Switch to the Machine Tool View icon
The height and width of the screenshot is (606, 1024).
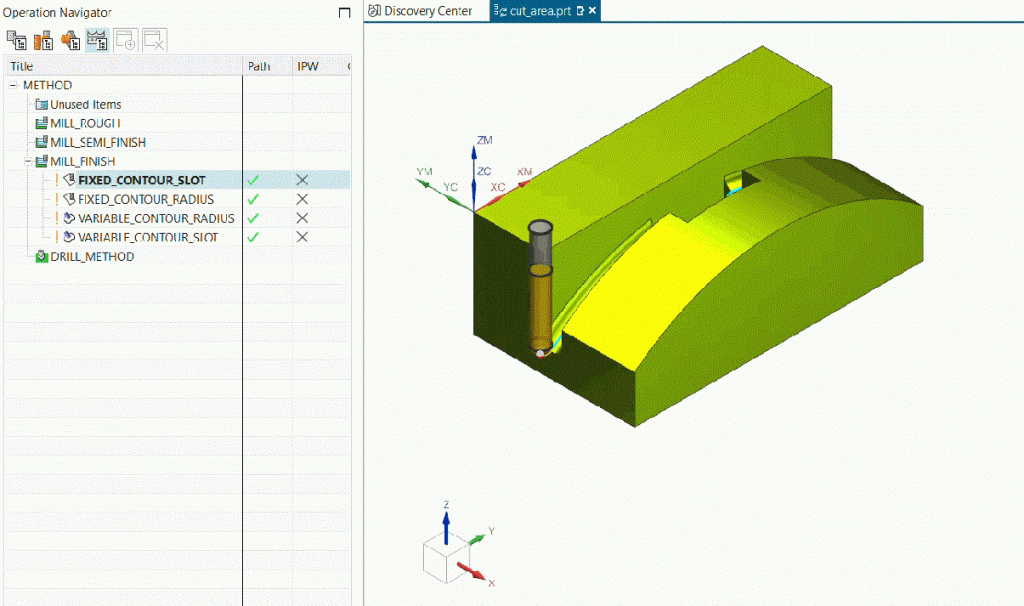point(43,40)
